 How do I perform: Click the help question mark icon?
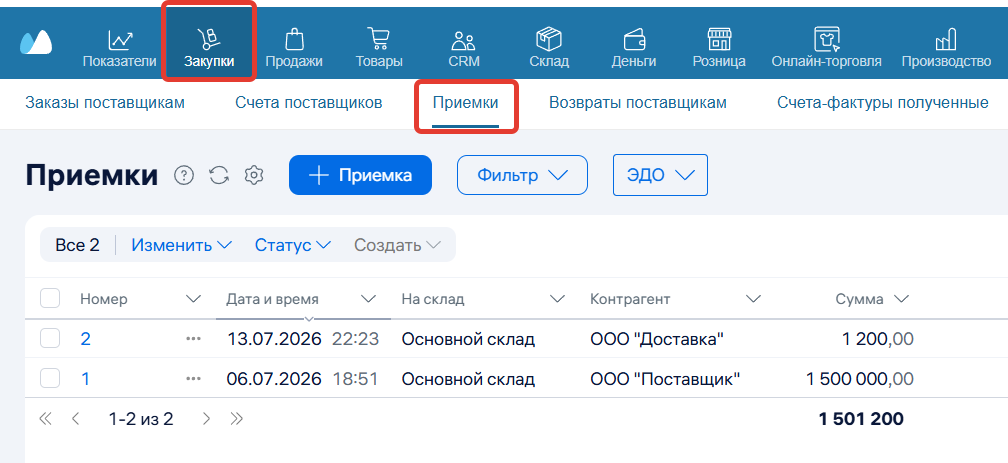click(x=184, y=175)
